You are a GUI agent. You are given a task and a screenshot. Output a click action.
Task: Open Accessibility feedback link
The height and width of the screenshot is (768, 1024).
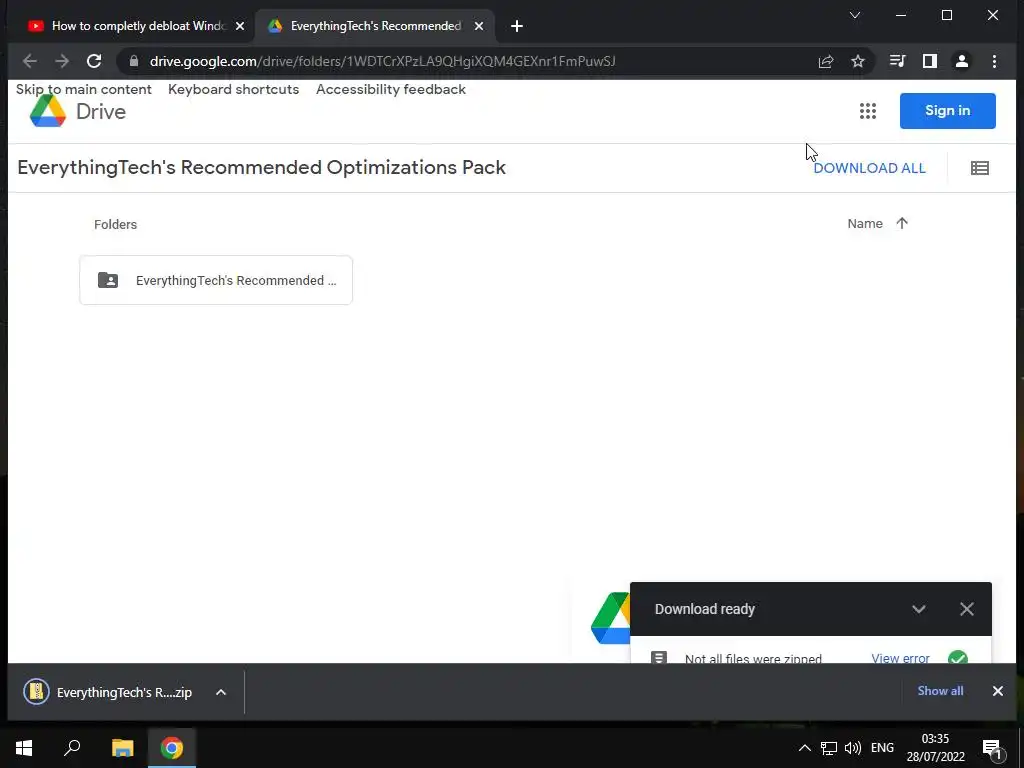click(x=391, y=89)
